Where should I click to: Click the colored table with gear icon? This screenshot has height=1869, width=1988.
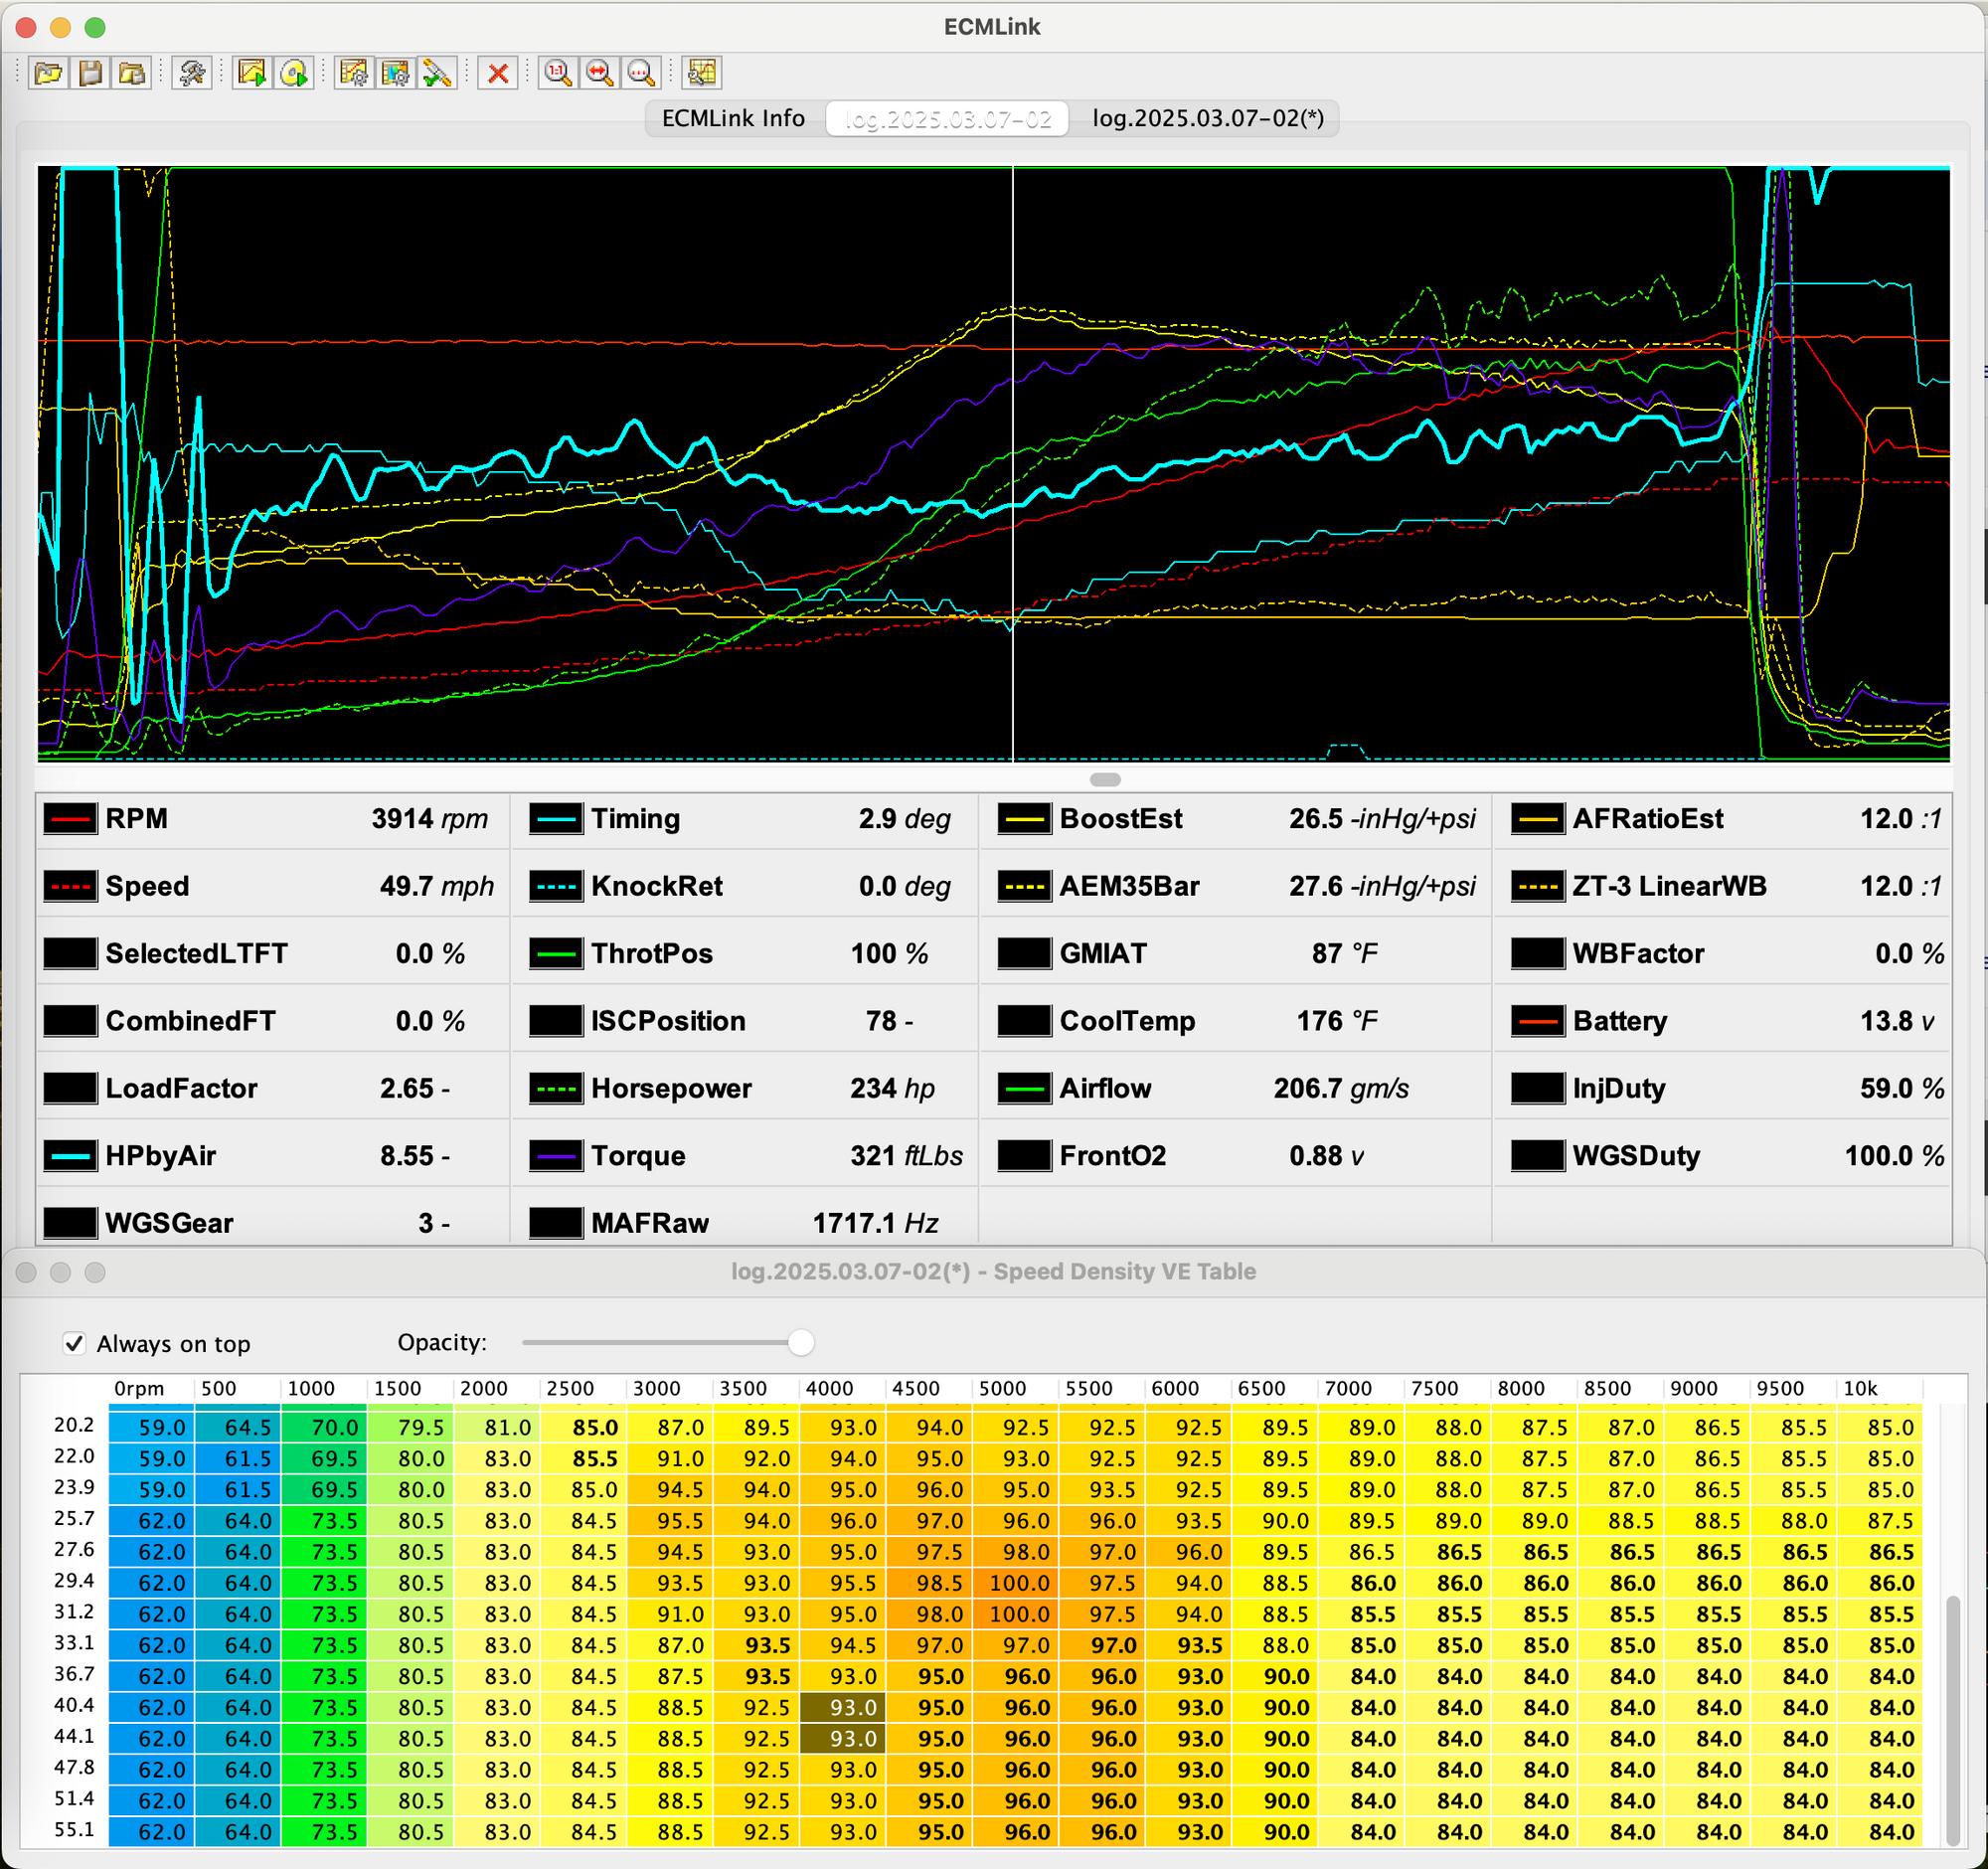click(396, 73)
